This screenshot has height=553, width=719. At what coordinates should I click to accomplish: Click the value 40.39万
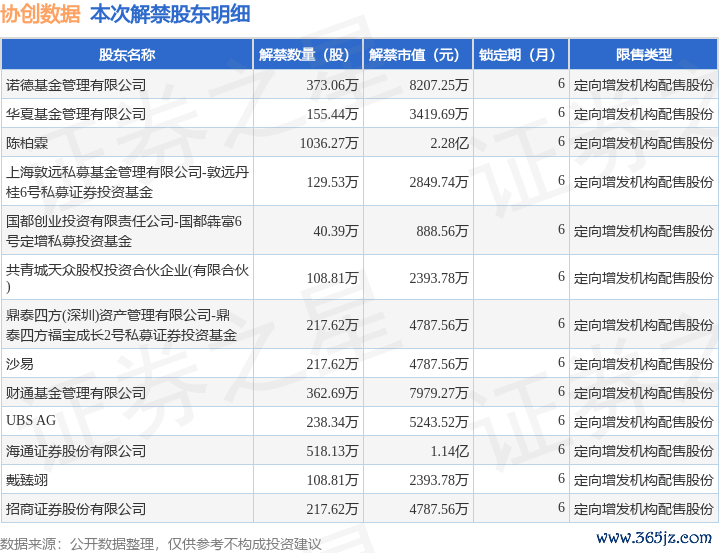[336, 231]
